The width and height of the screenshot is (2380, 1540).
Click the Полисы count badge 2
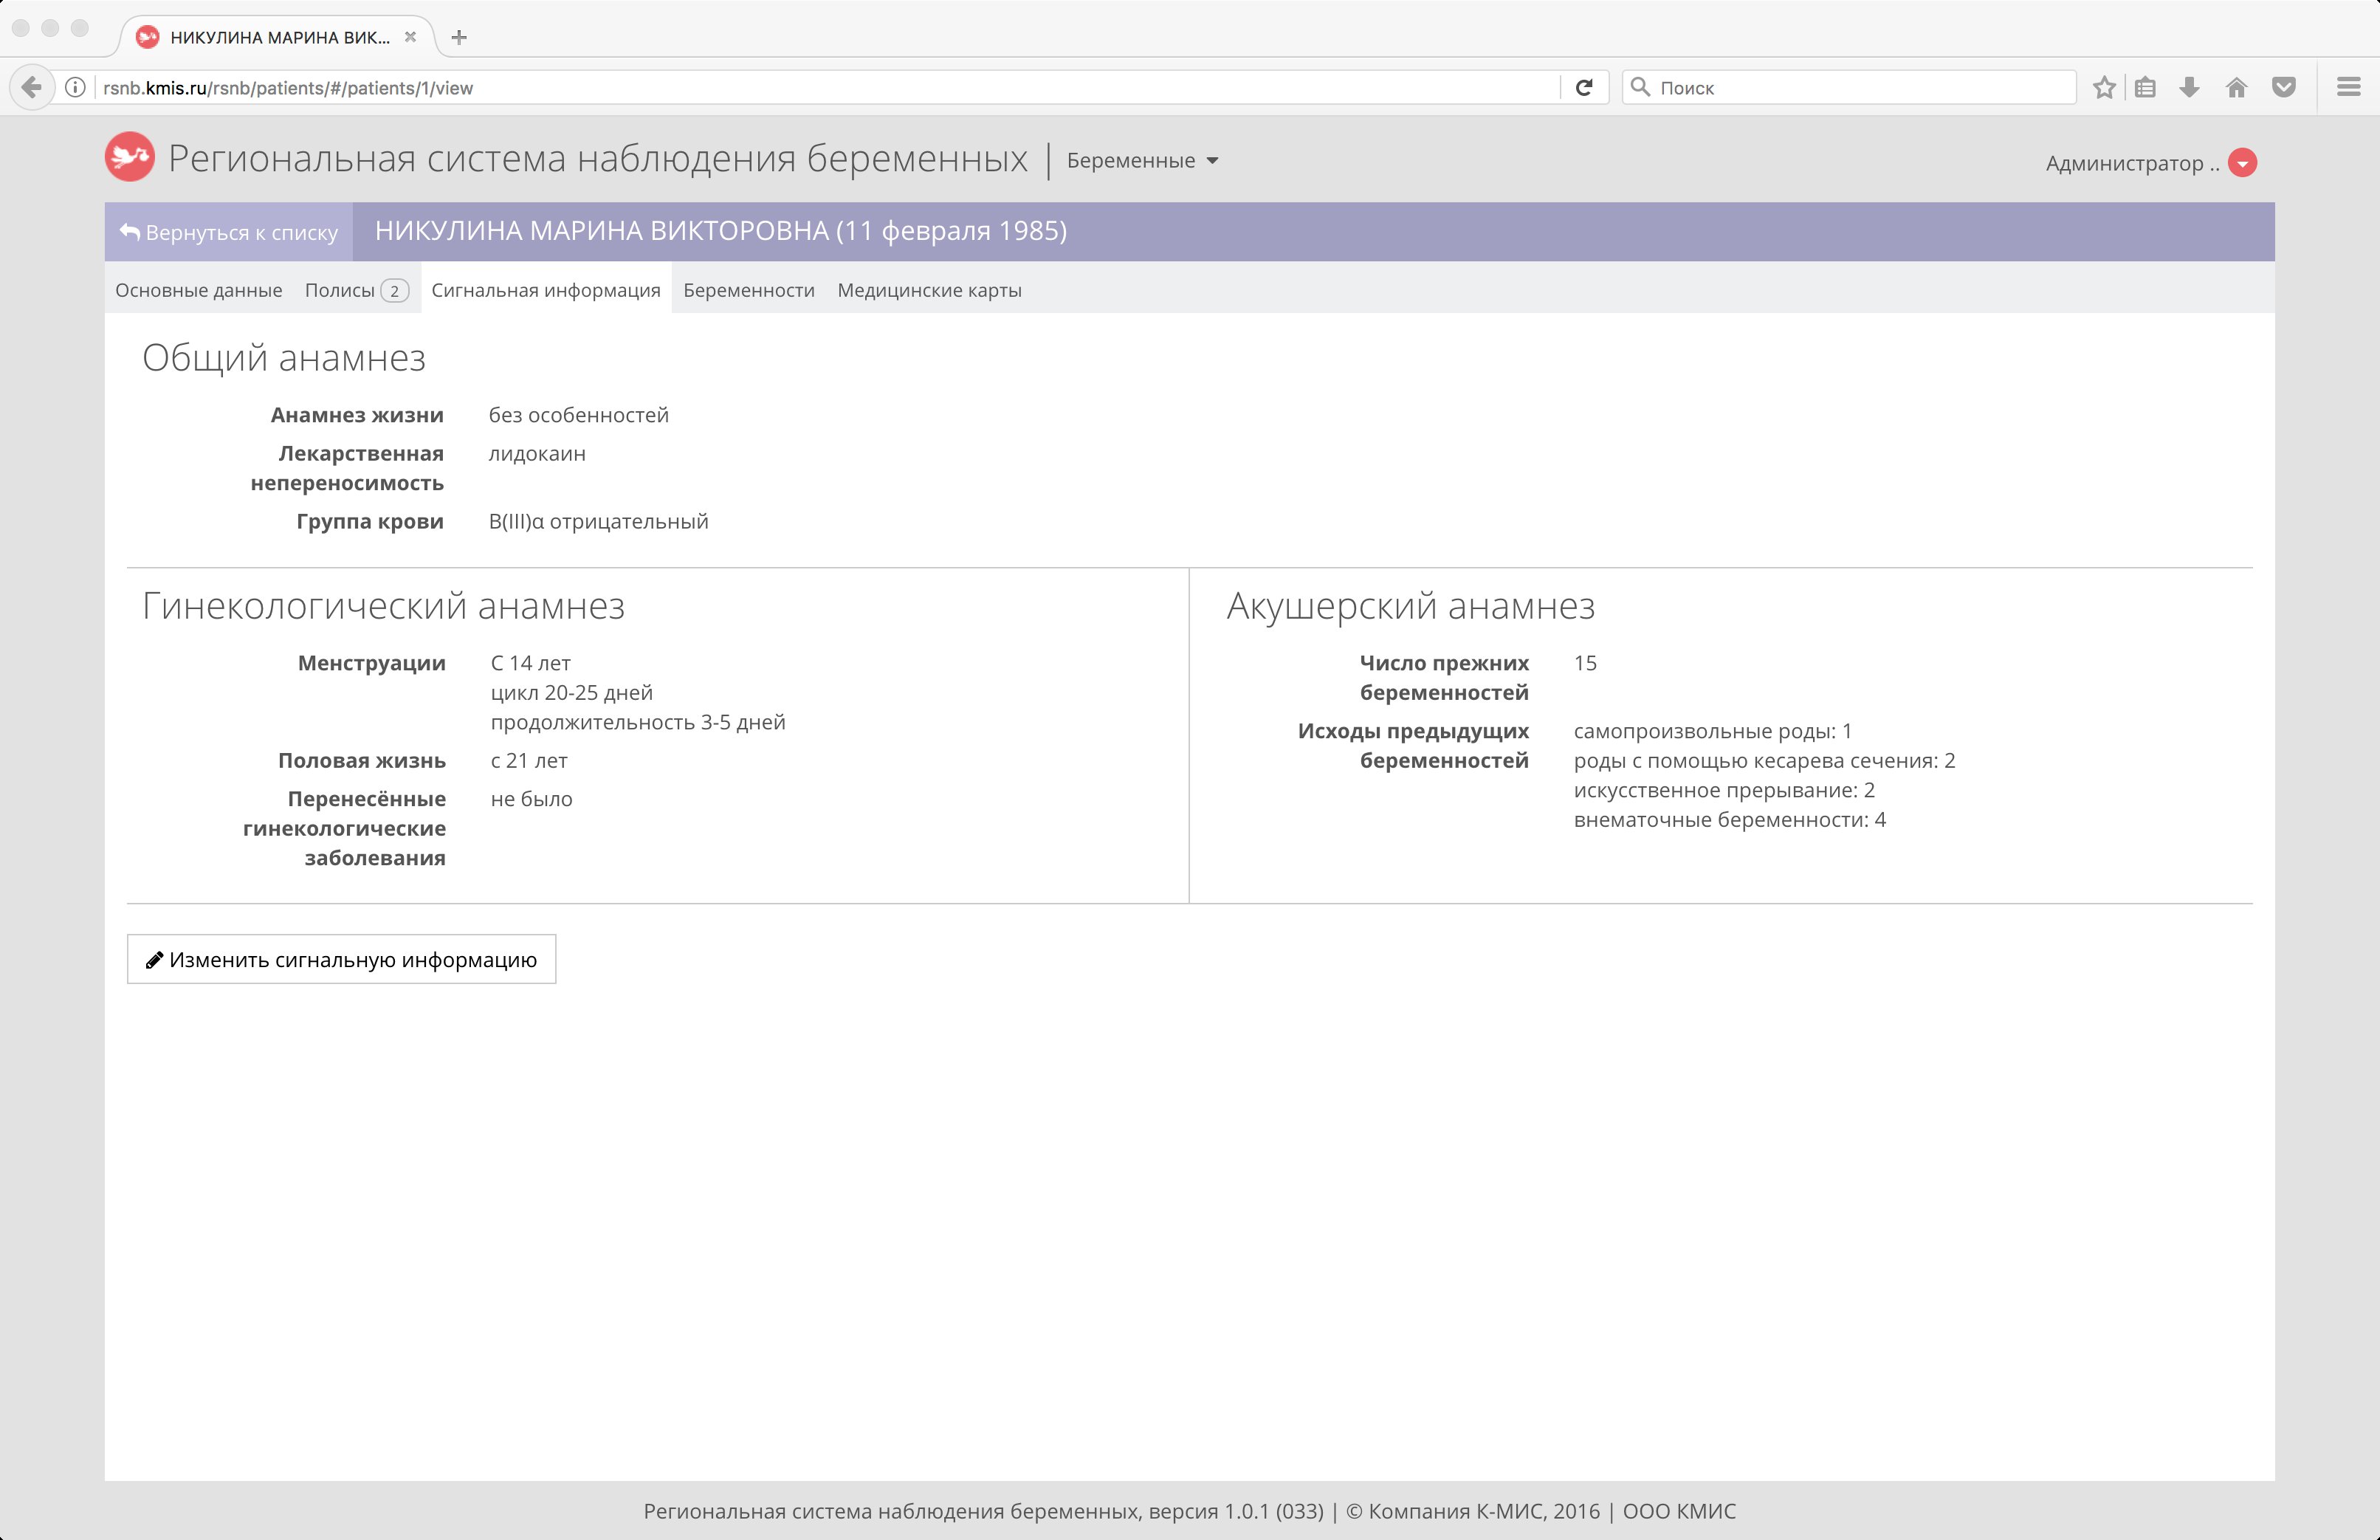tap(394, 291)
